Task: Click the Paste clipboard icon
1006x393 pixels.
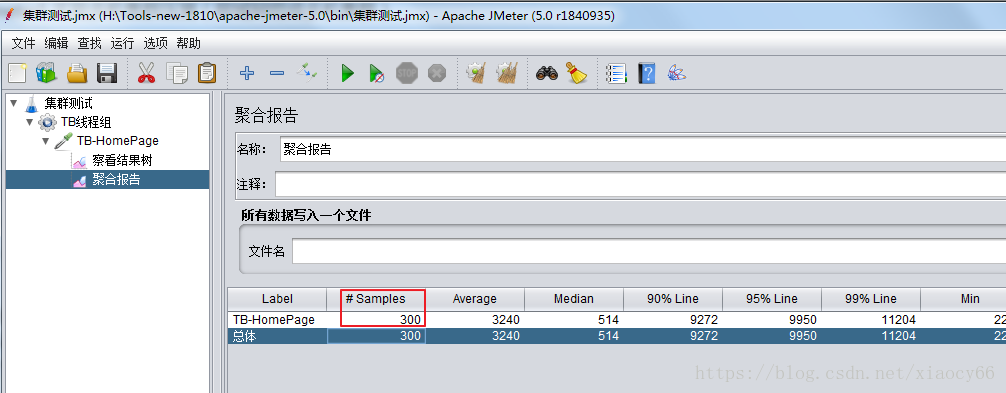Action: point(207,73)
